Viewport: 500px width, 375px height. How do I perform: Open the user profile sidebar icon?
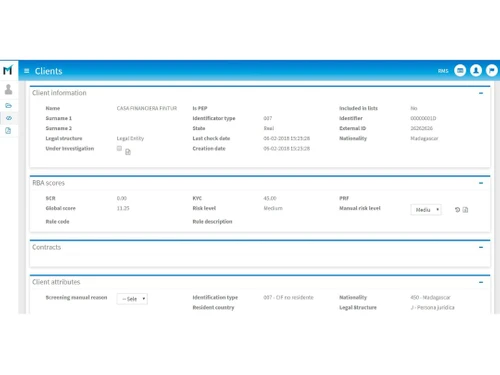tap(9, 89)
